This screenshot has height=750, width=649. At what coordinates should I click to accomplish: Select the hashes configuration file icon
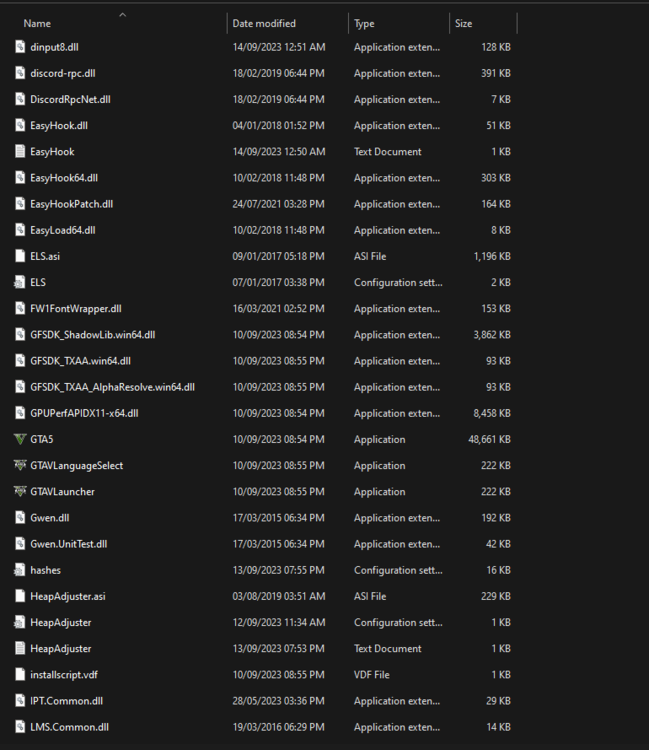coord(20,570)
